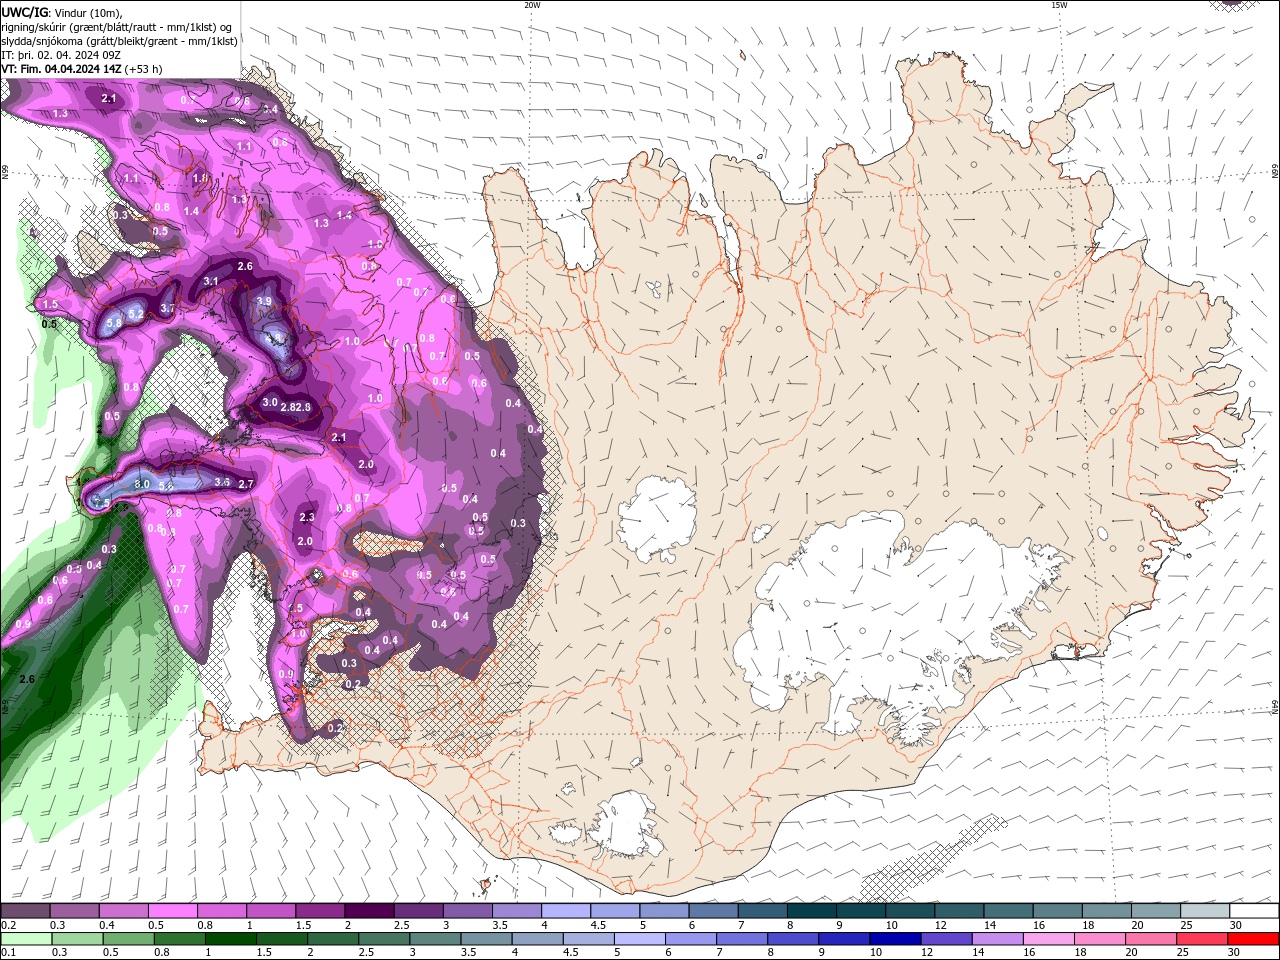Select the 'Vindur (10m)' header text
1280x960 pixels.
88,12
